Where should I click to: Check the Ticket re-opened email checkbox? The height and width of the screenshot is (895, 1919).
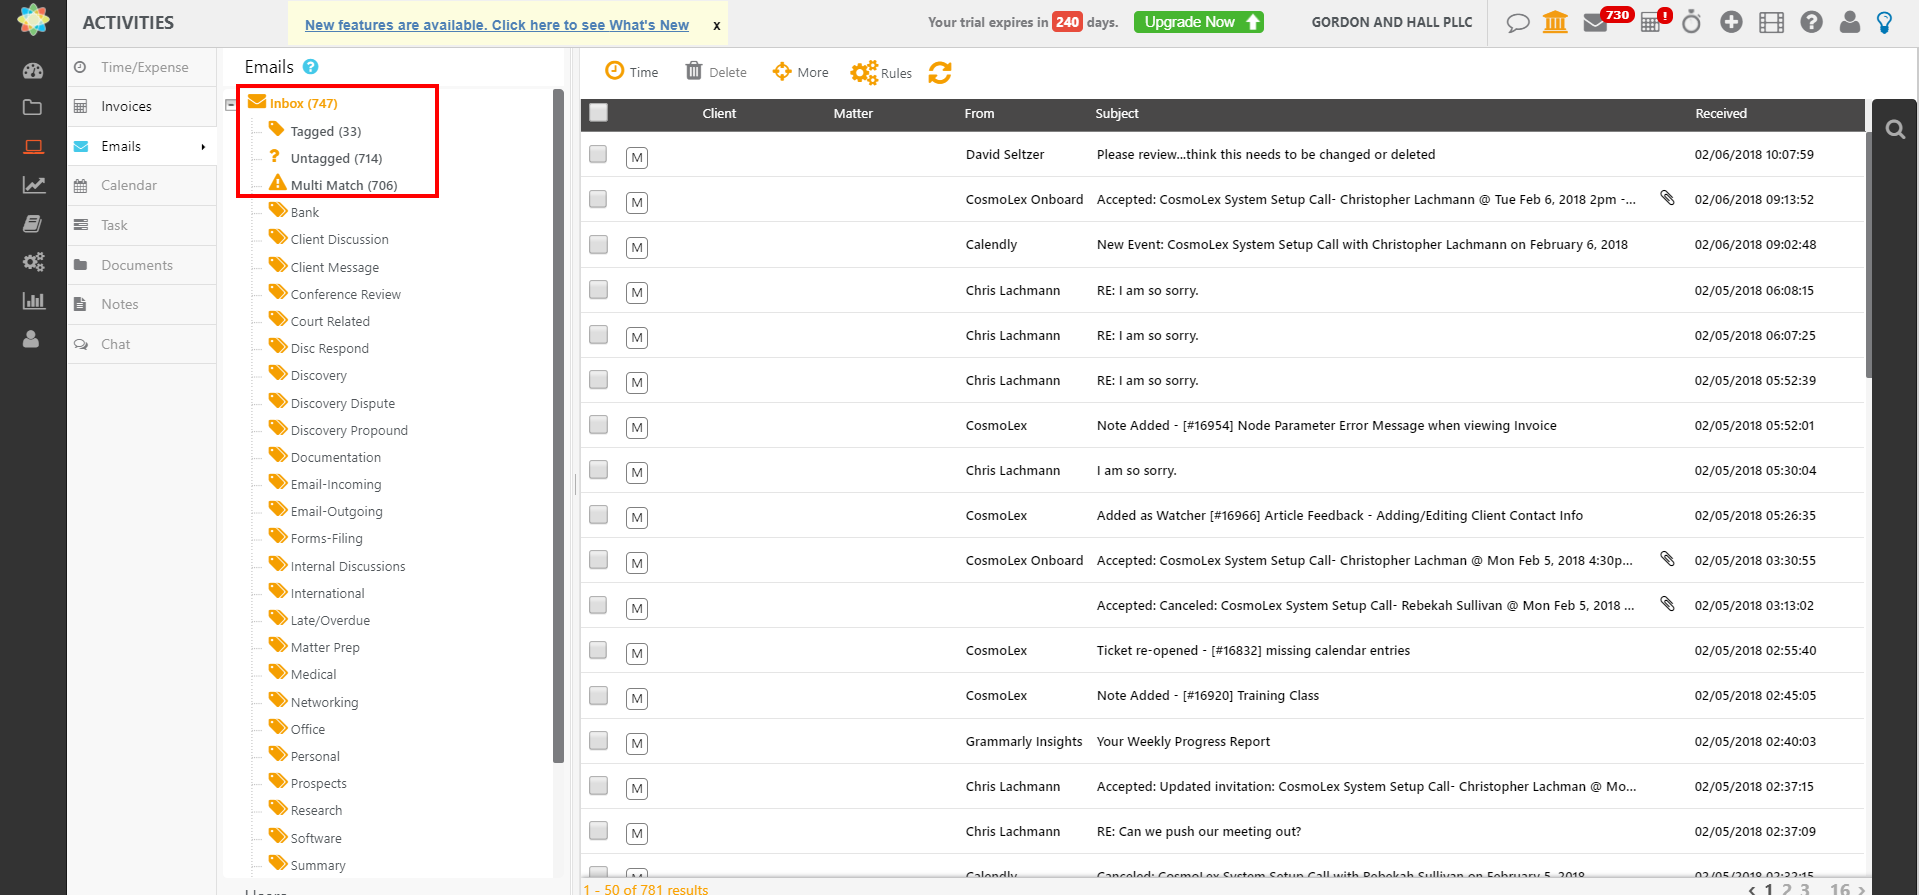[x=598, y=650]
